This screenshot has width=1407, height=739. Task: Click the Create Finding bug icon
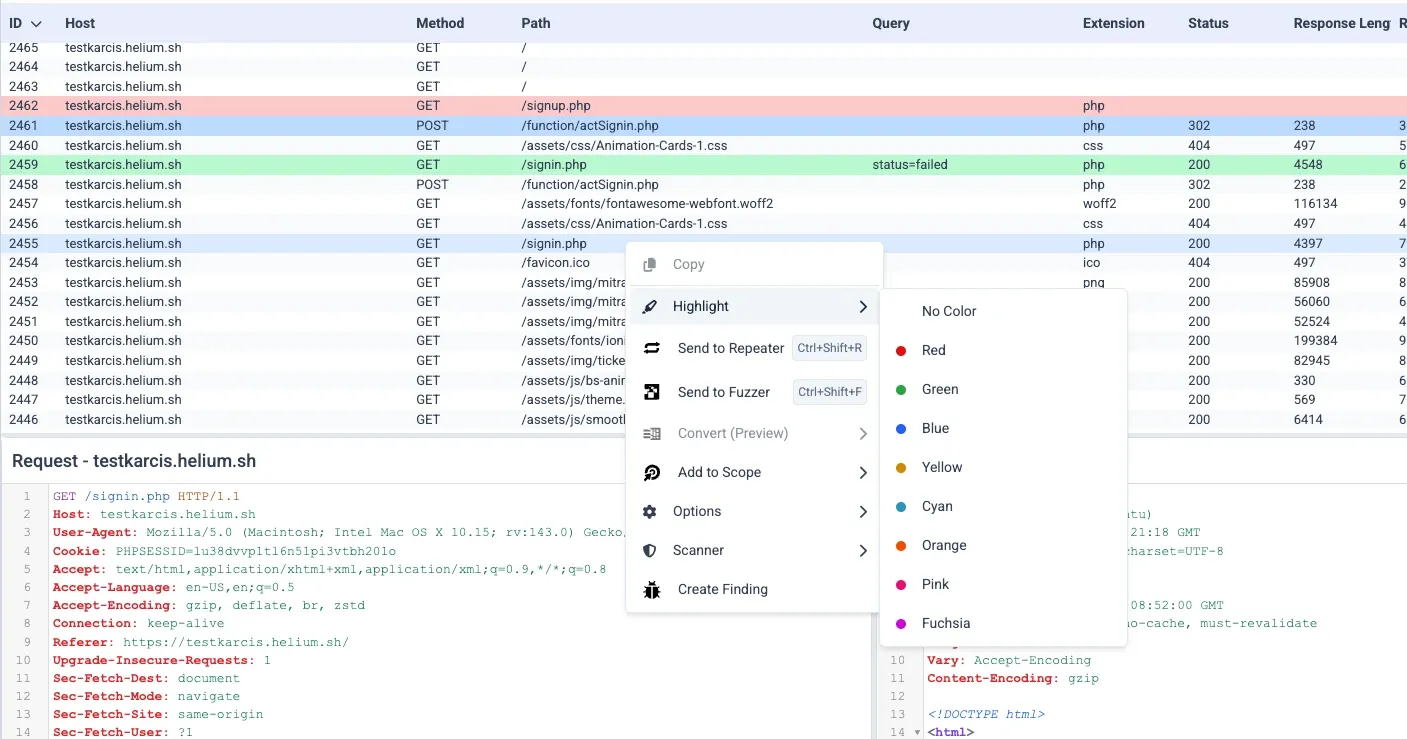[653, 589]
